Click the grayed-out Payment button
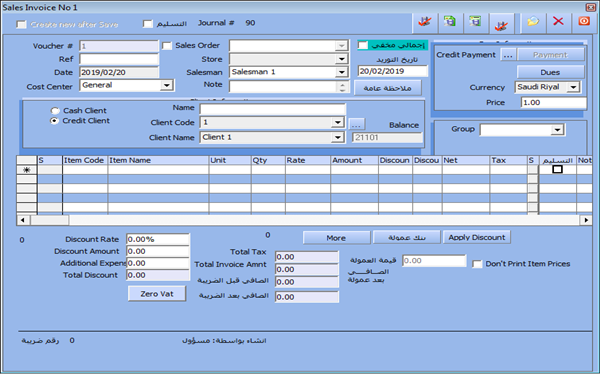Image resolution: width=600 pixels, height=374 pixels. 550,55
